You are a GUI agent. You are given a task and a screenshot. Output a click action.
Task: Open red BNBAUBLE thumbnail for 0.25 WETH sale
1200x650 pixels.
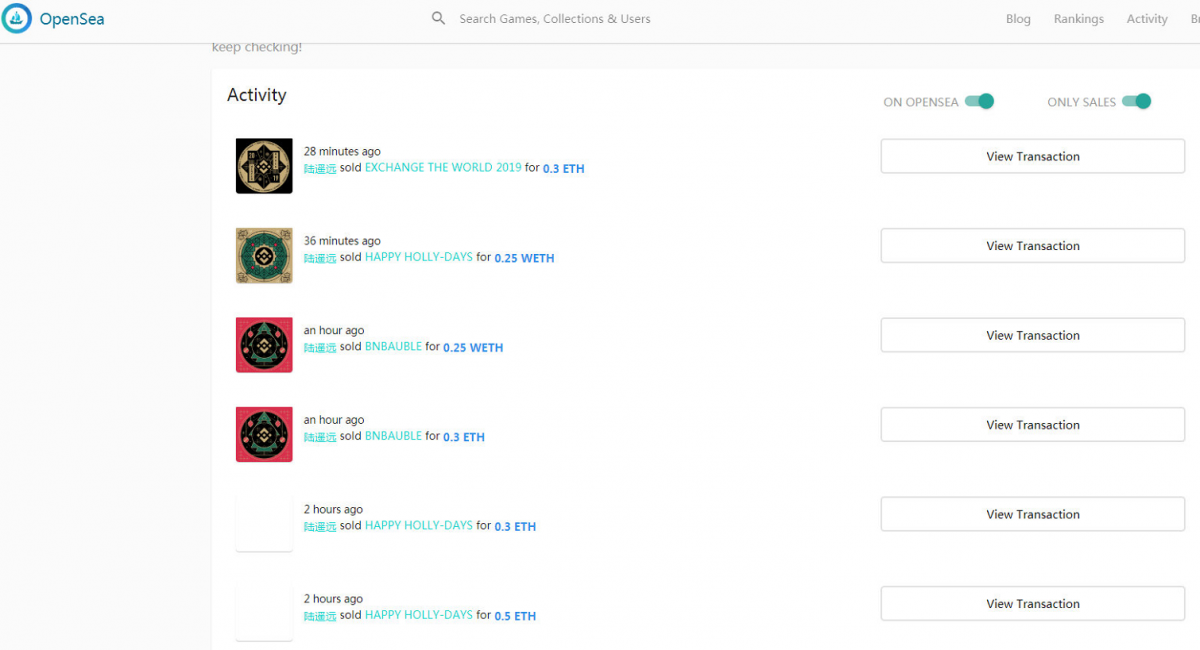coord(264,345)
